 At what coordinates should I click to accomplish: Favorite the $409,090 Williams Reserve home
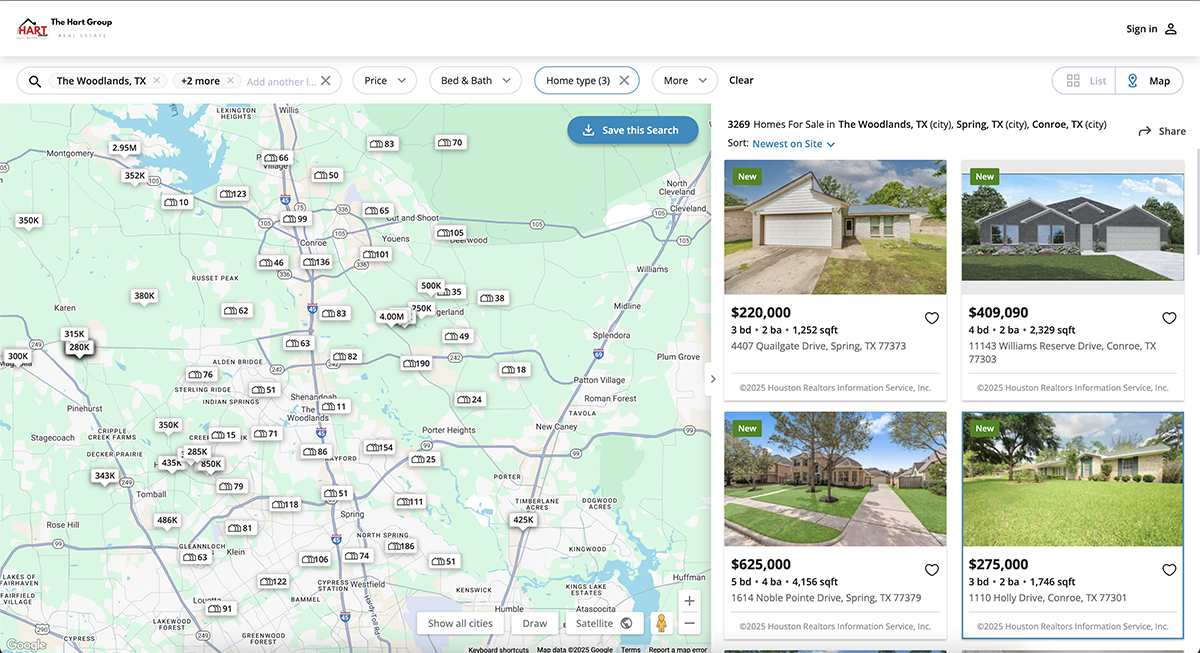(x=1169, y=318)
